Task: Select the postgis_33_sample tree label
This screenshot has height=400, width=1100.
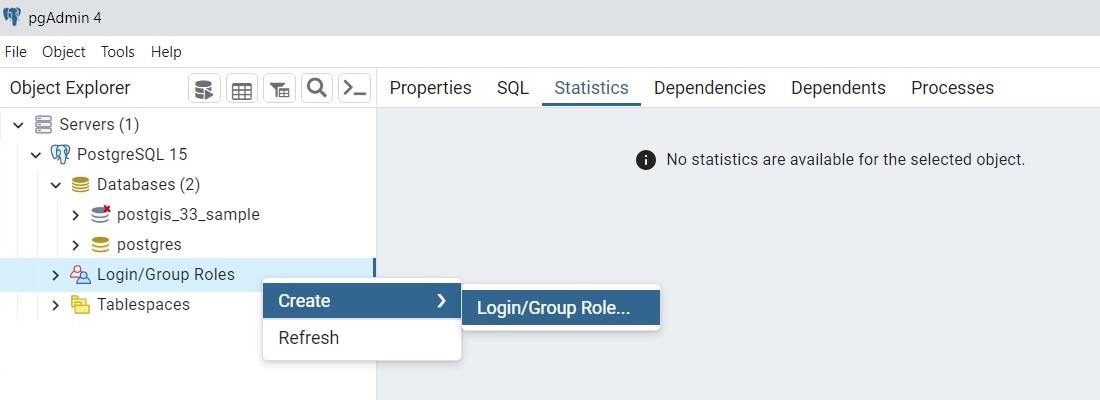Action: pos(189,215)
